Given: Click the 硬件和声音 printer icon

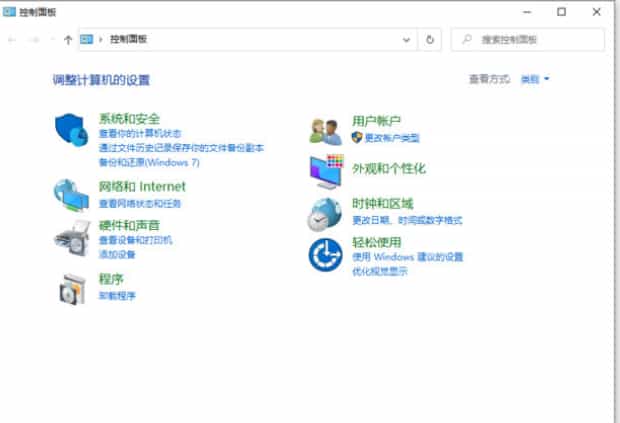Looking at the screenshot, I should [72, 238].
